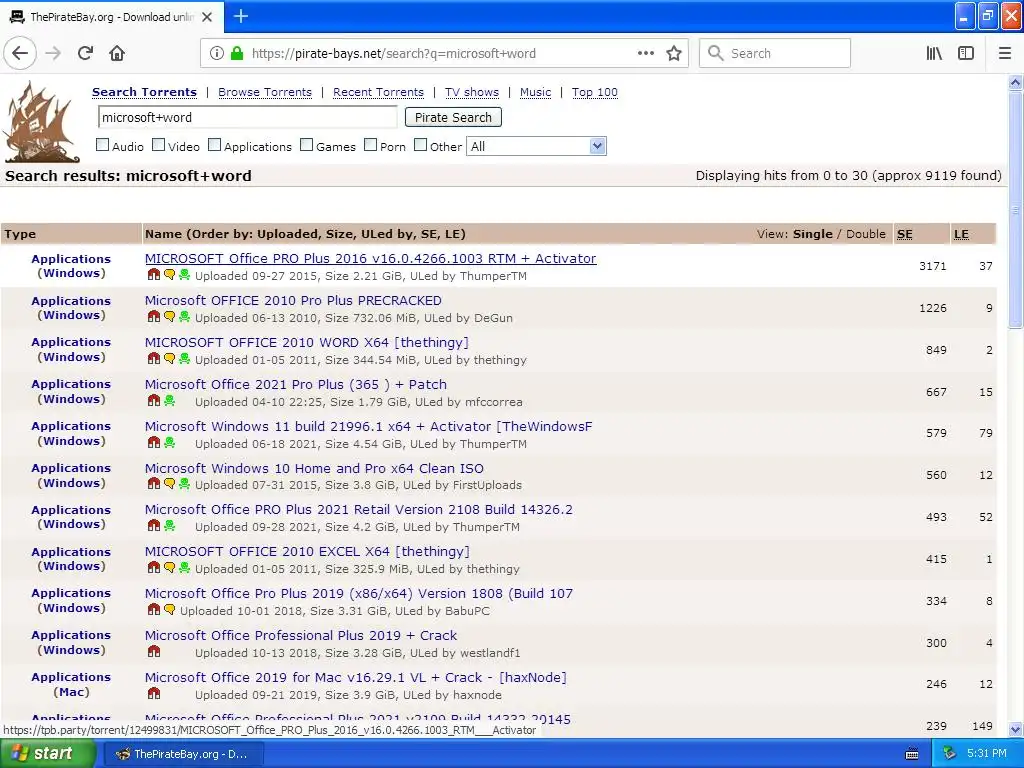
Task: Select ThePirateBay.org taskbar button
Action: pyautogui.click(x=183, y=754)
